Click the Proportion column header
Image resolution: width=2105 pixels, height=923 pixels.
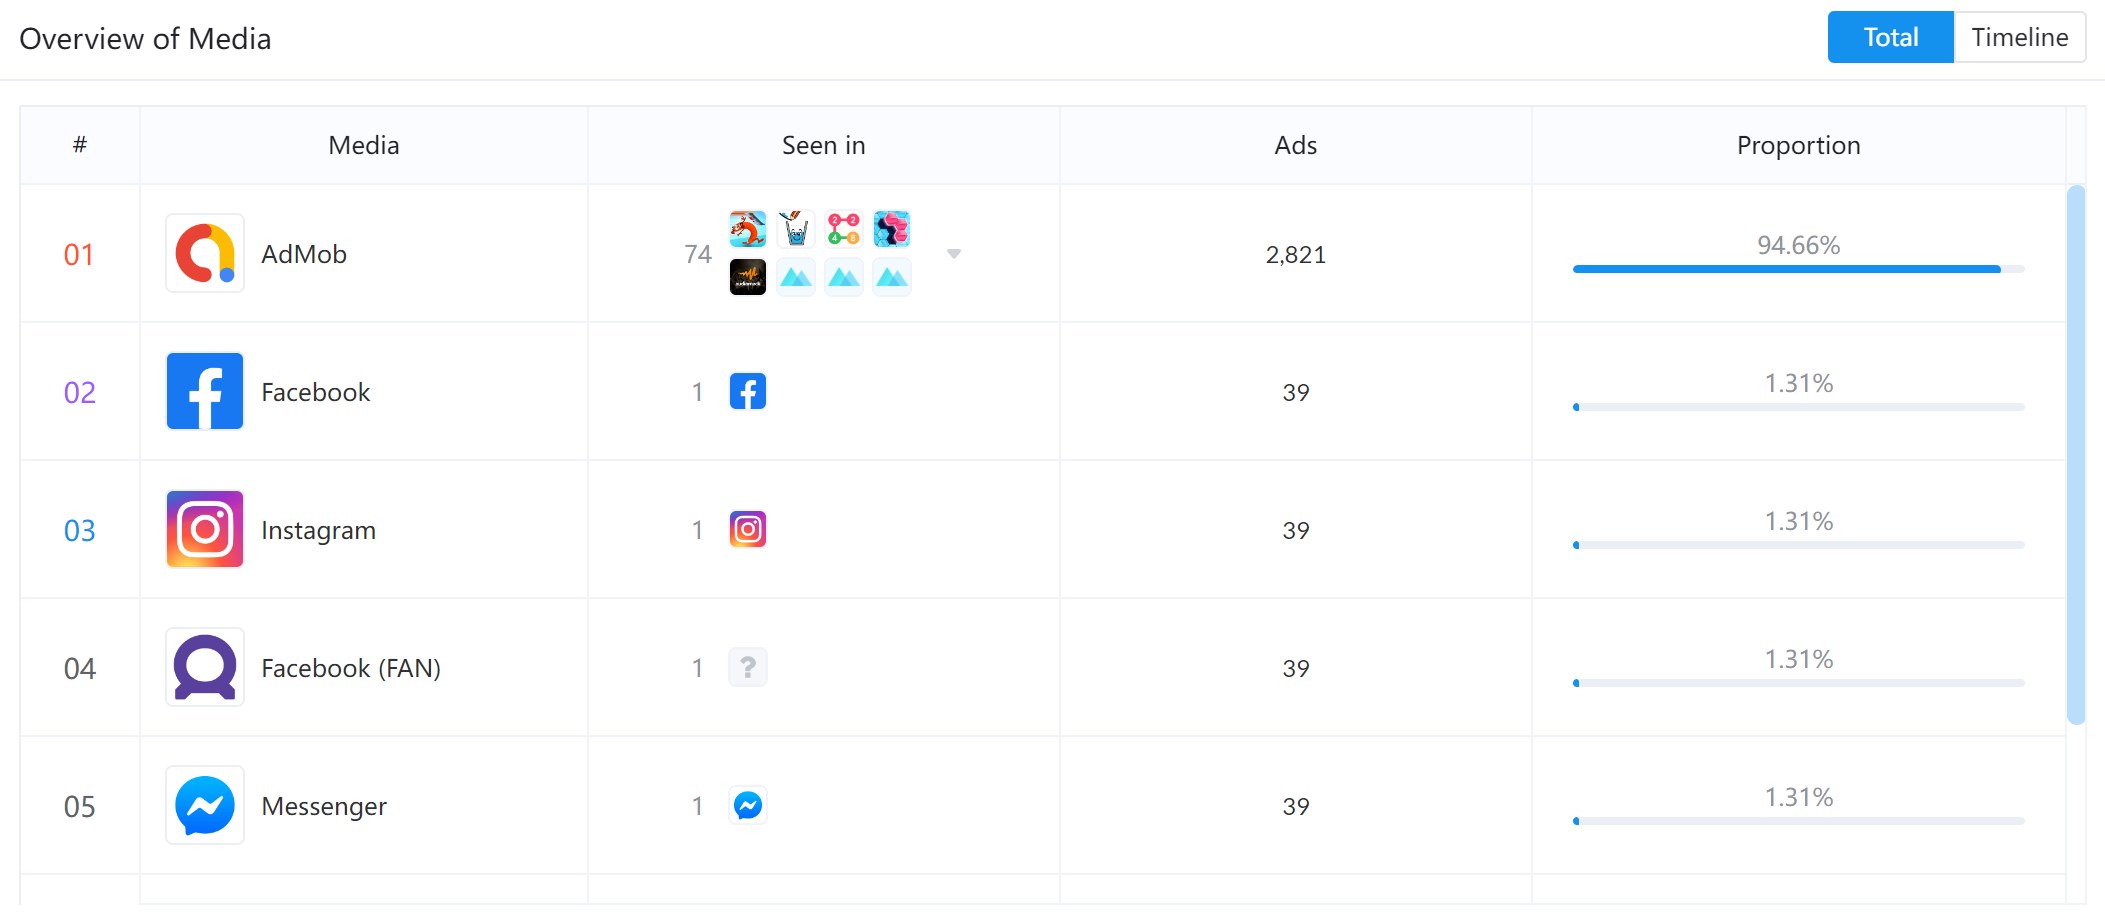coord(1798,145)
